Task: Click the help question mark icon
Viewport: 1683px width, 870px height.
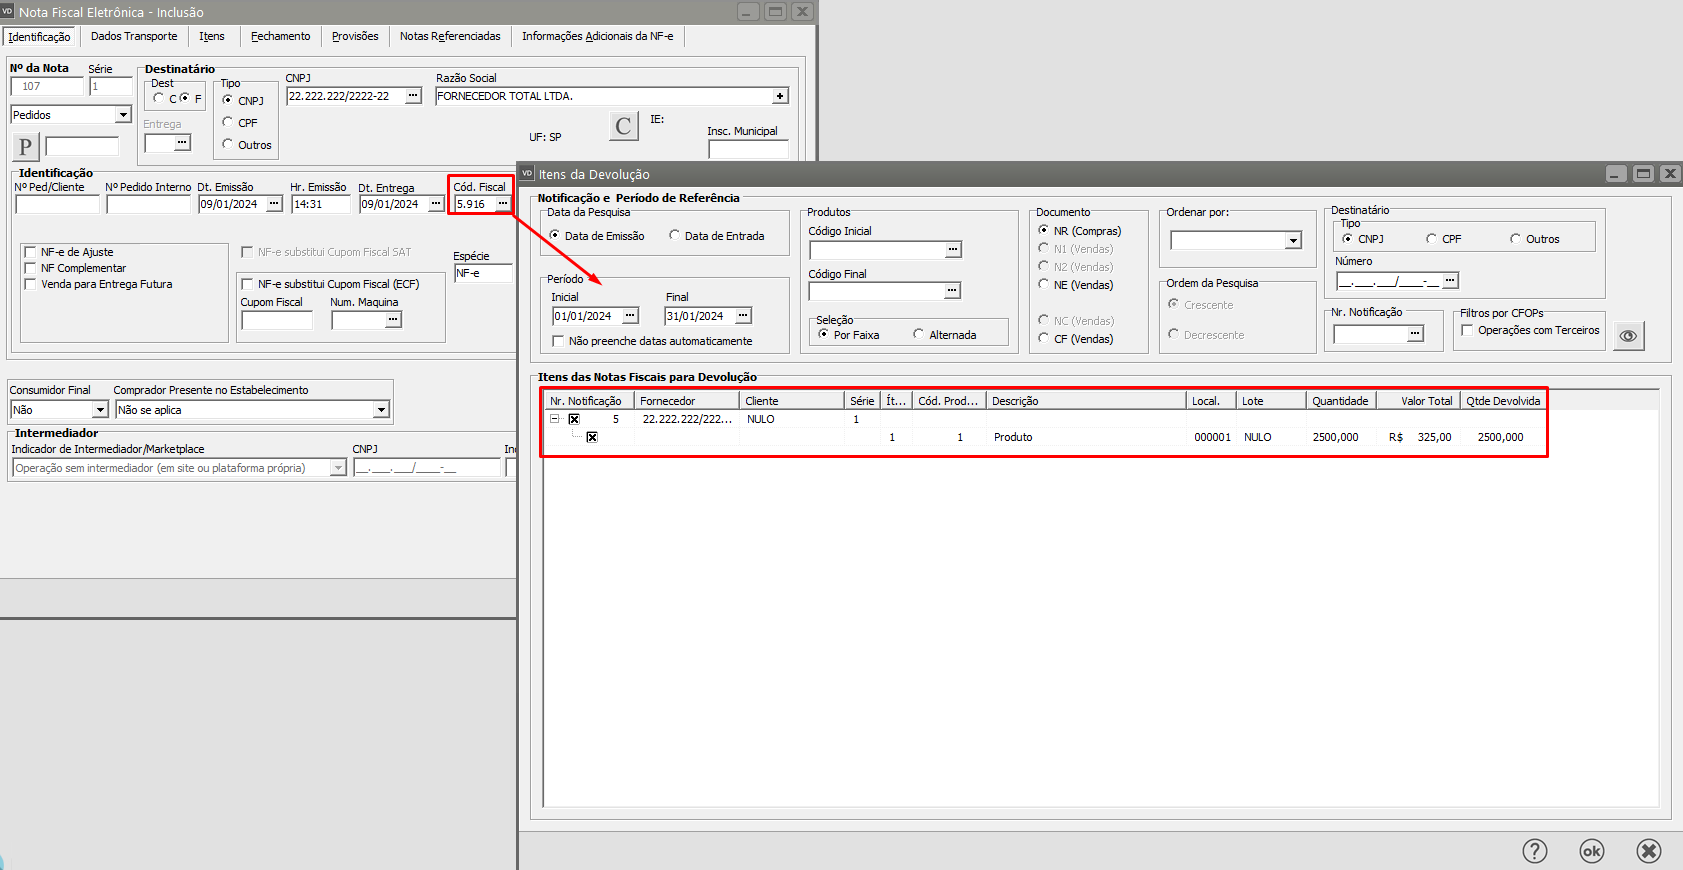Action: [x=1534, y=851]
